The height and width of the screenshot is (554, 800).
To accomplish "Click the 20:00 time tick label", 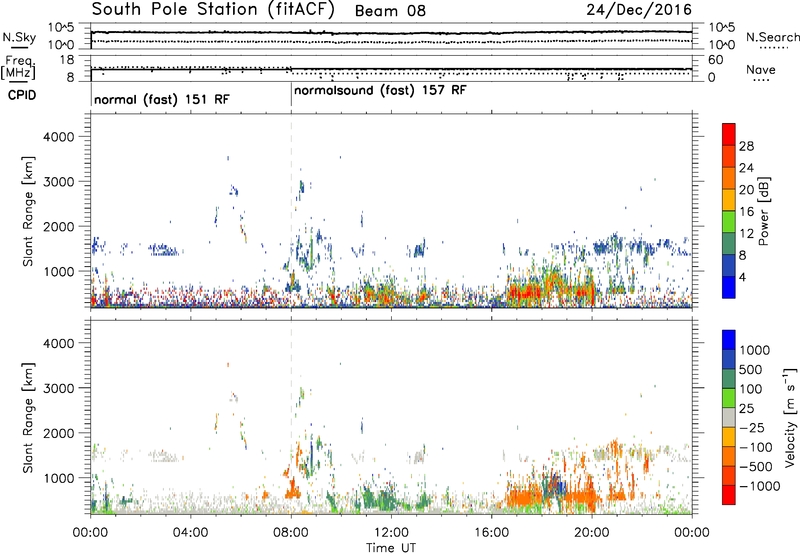I will tap(592, 533).
